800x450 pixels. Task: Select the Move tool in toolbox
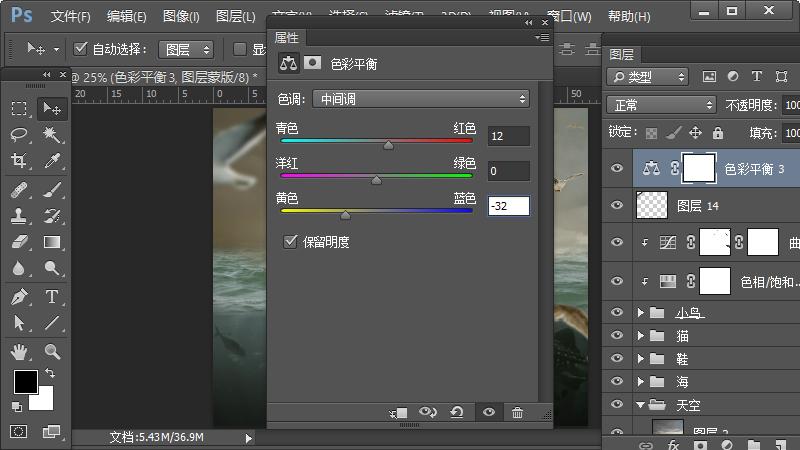pyautogui.click(x=52, y=108)
